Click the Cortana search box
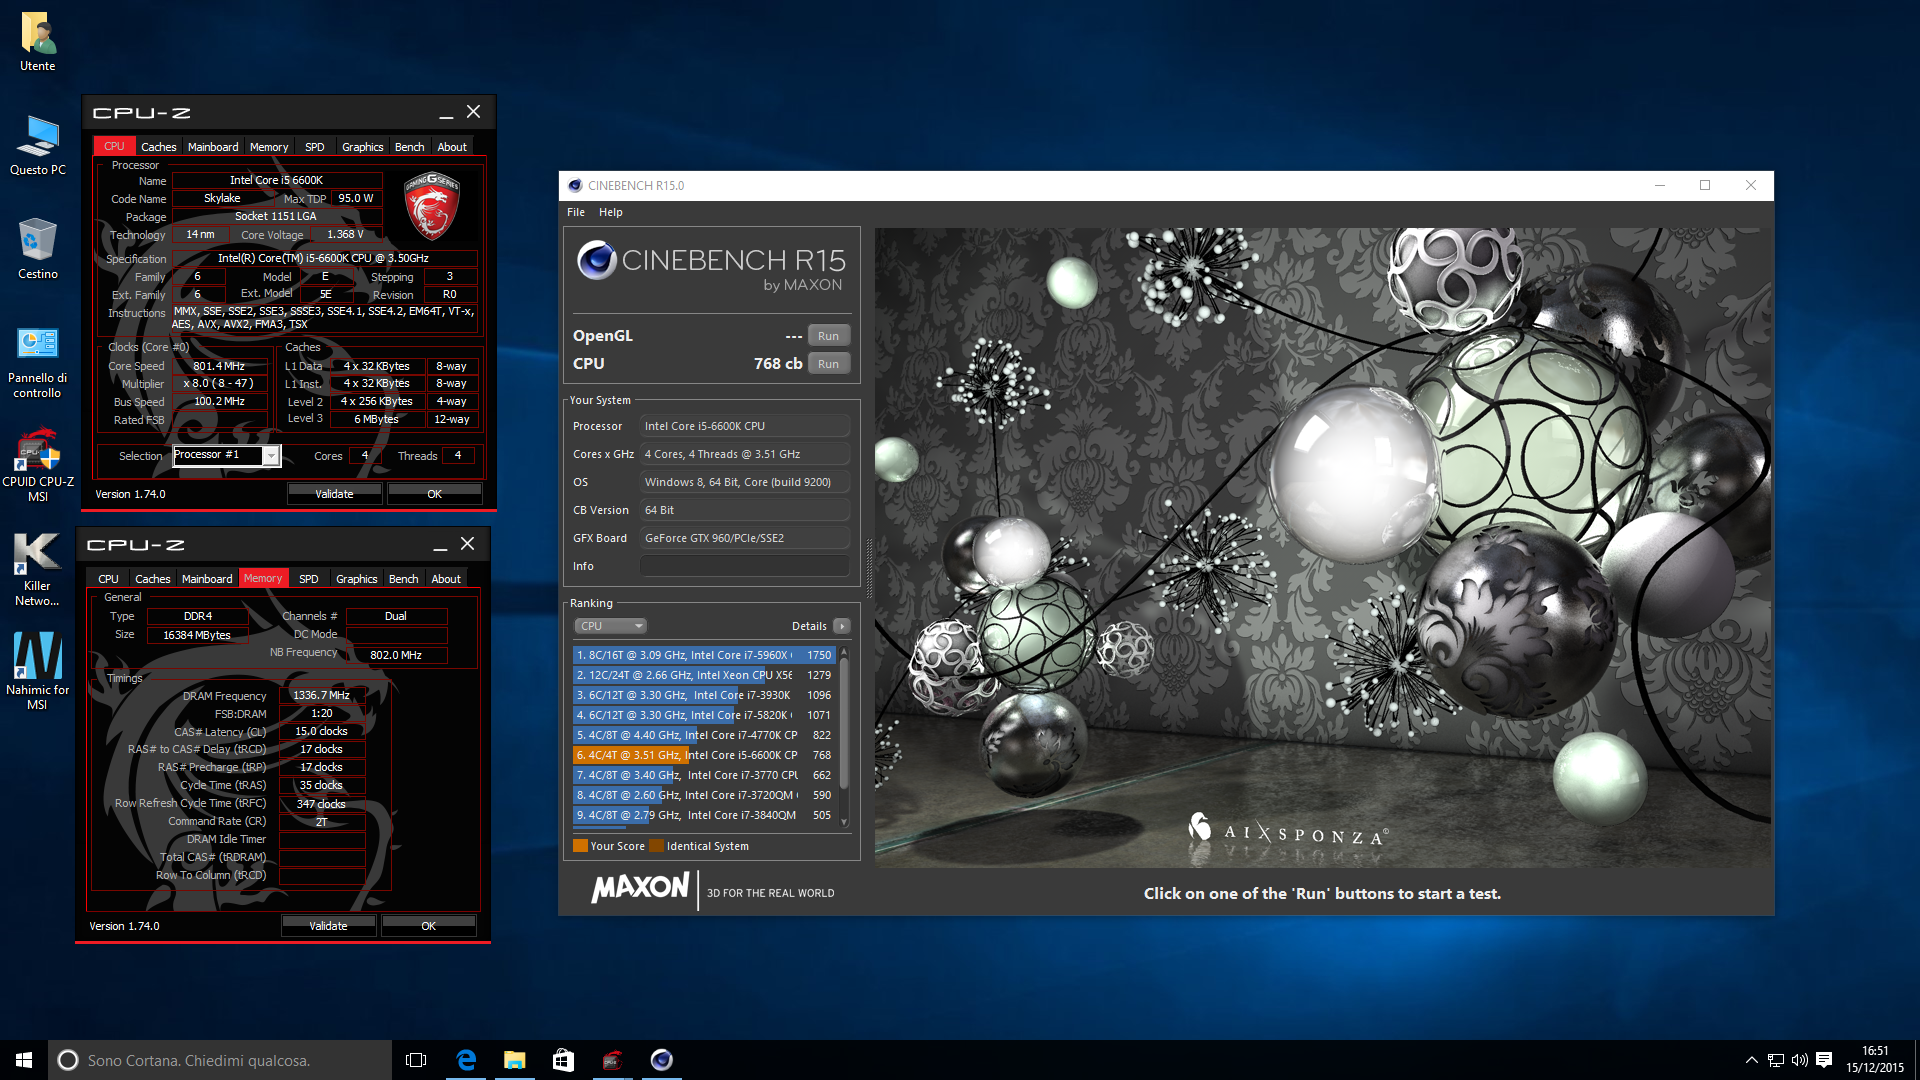The image size is (1920, 1080). point(220,1060)
